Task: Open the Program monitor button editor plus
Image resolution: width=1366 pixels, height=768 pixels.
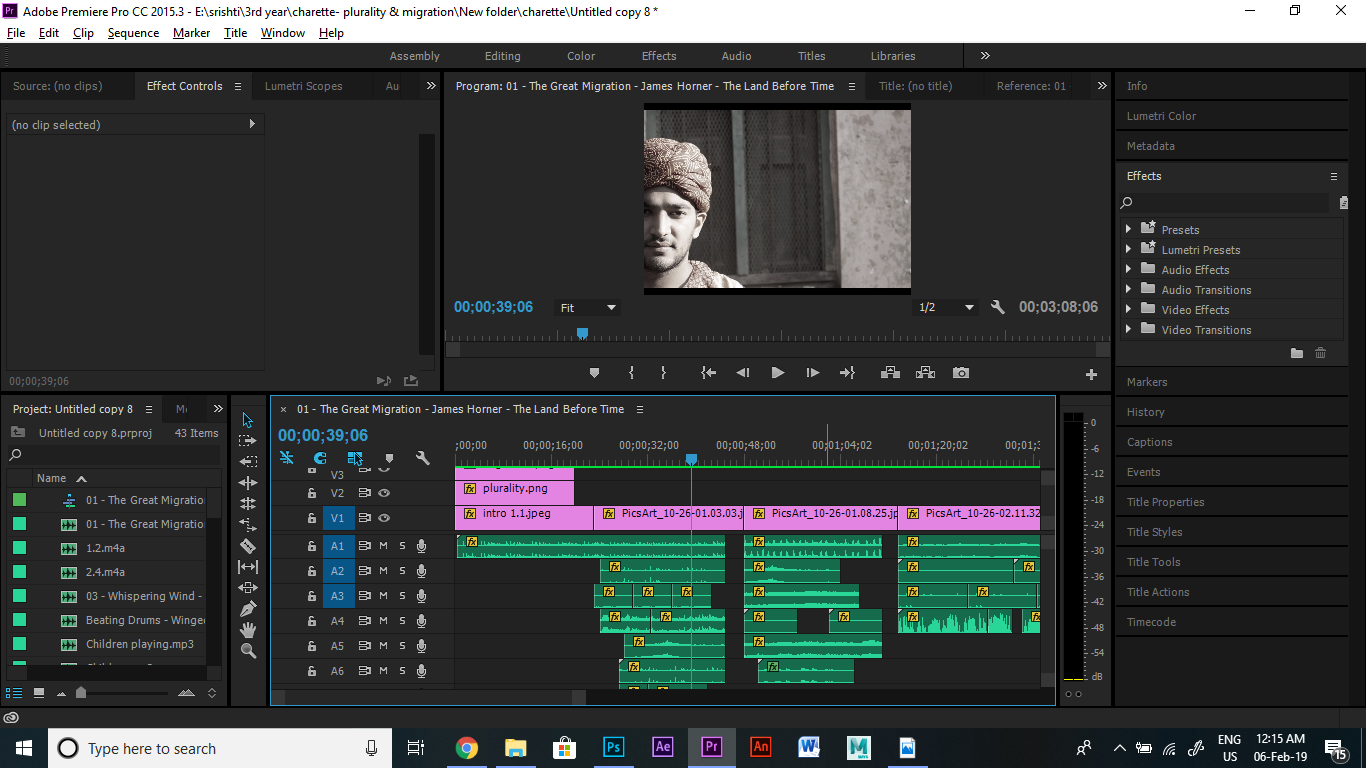Action: click(1091, 375)
